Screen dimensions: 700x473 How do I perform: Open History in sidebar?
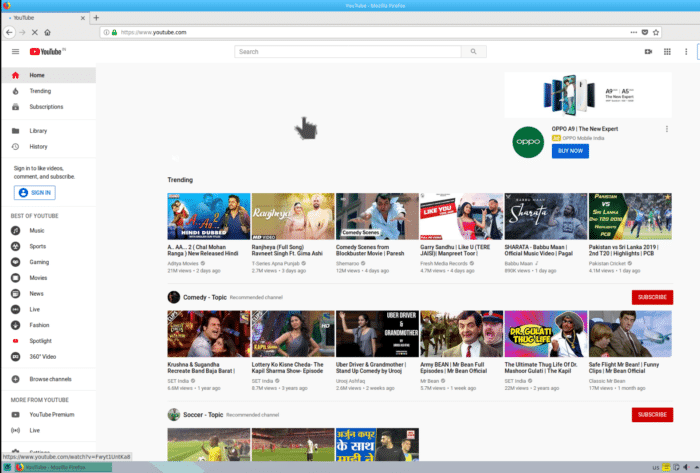pyautogui.click(x=48, y=146)
